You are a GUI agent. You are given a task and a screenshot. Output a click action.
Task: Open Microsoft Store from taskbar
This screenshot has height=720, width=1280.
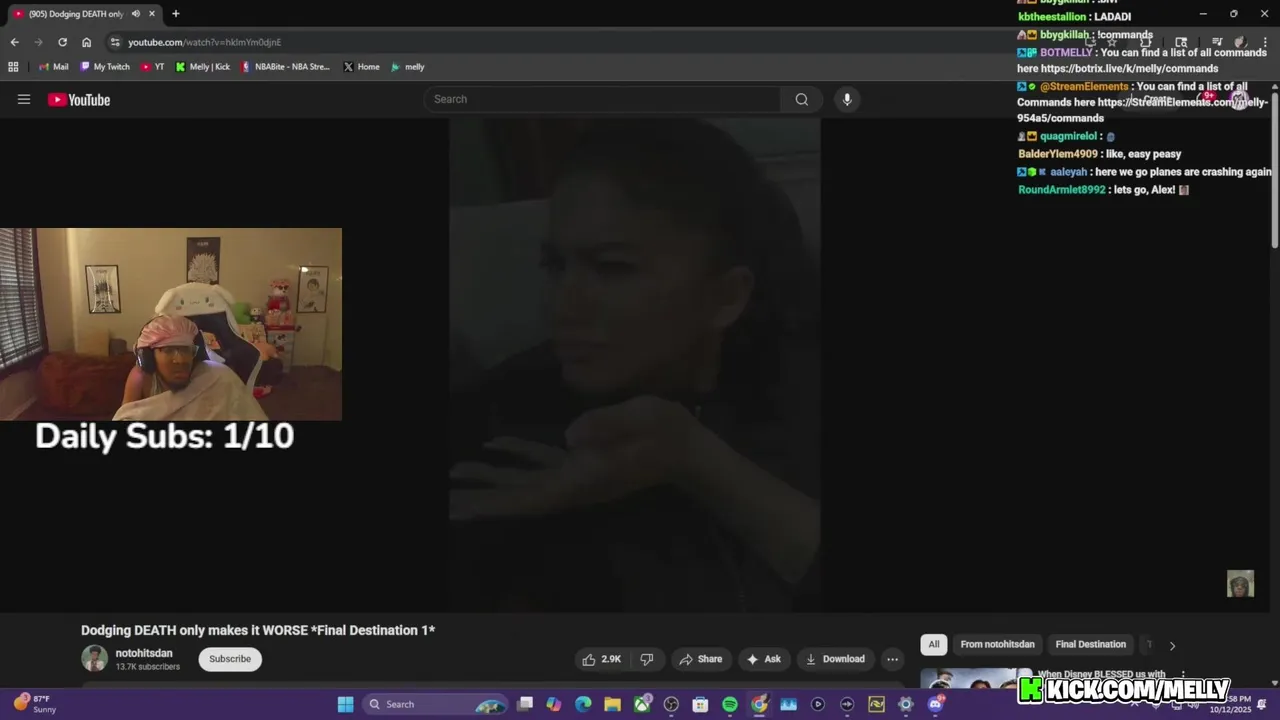[x=700, y=704]
